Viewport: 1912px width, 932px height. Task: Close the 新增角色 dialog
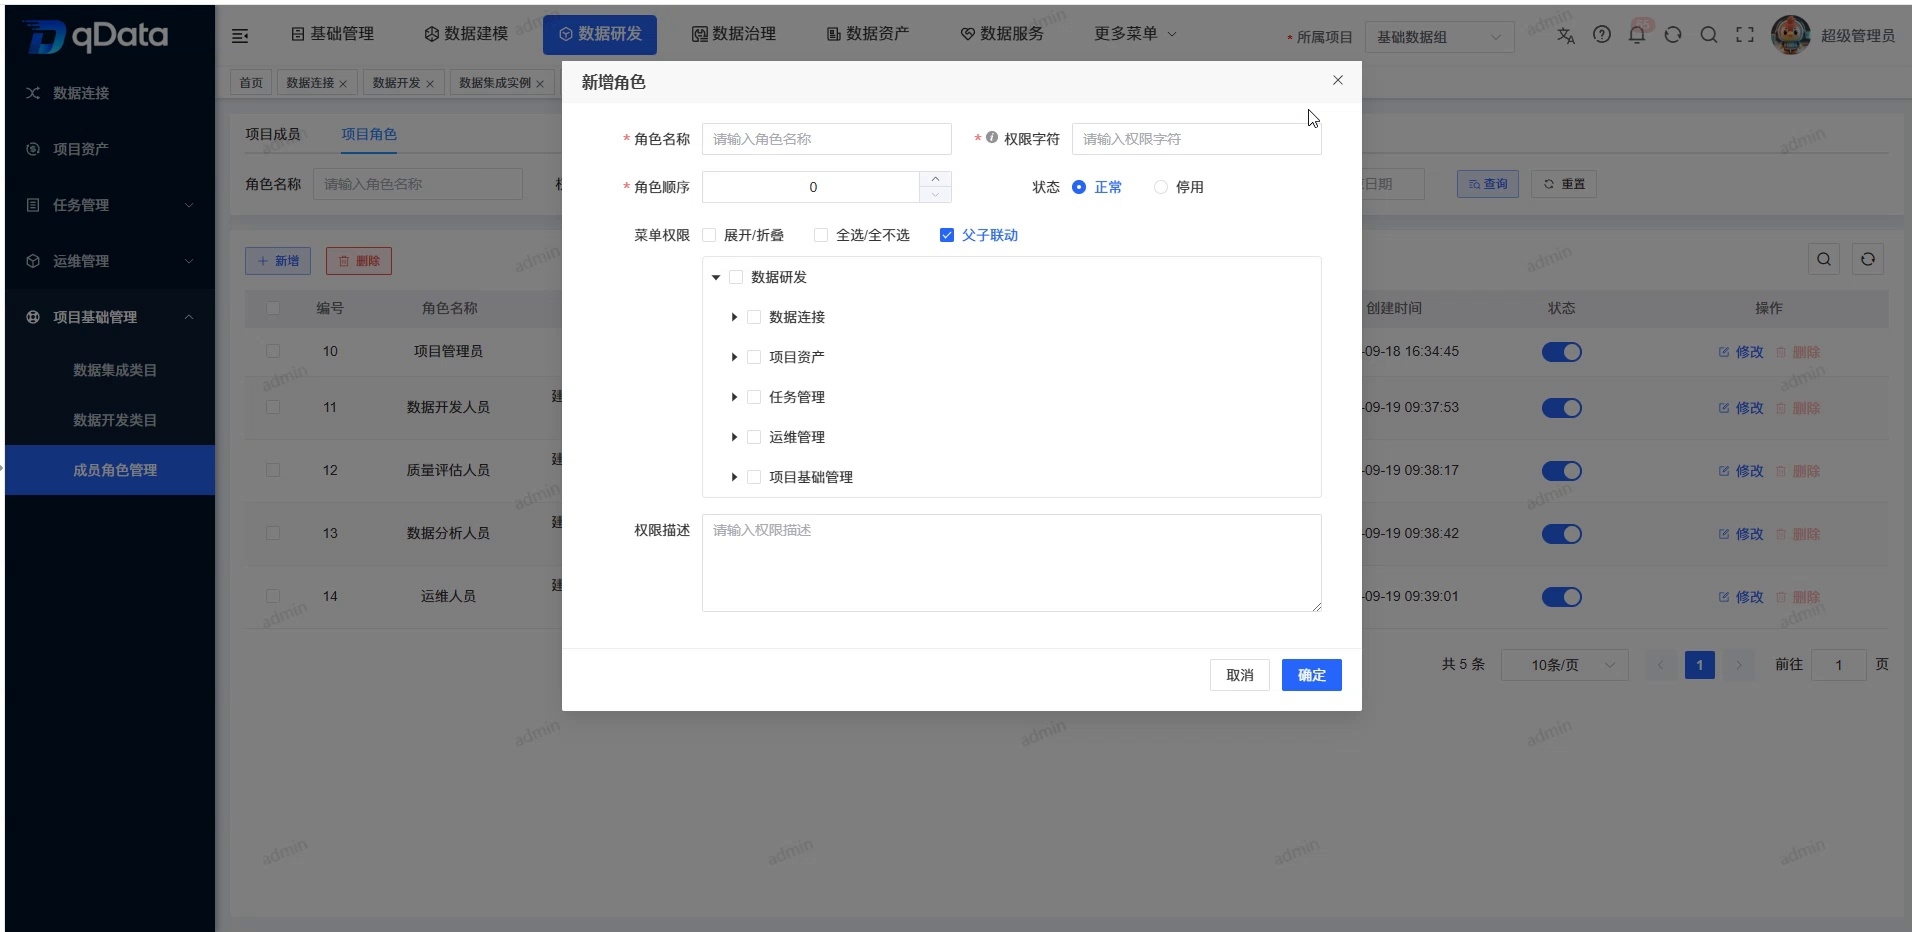[1338, 80]
